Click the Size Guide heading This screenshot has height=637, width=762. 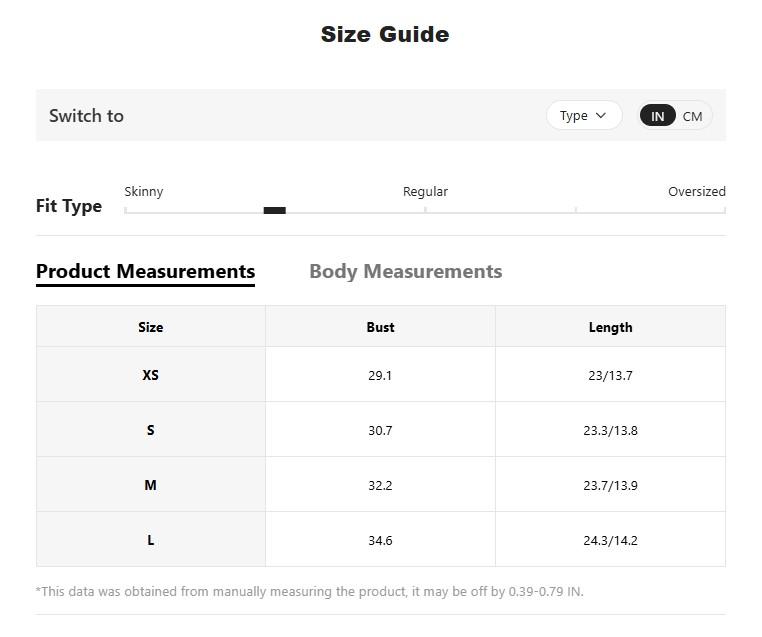click(384, 34)
